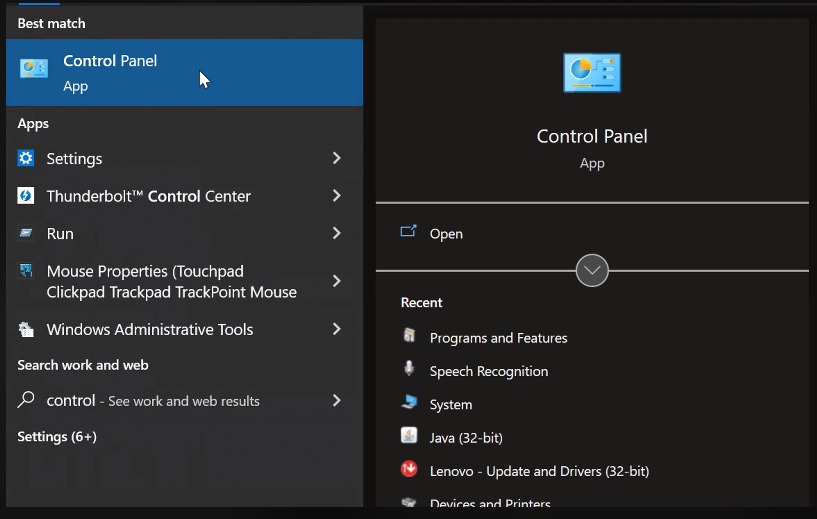Screen dimensions: 817x519
Task: Click the Java (32-bit) icon
Action: 409,435
